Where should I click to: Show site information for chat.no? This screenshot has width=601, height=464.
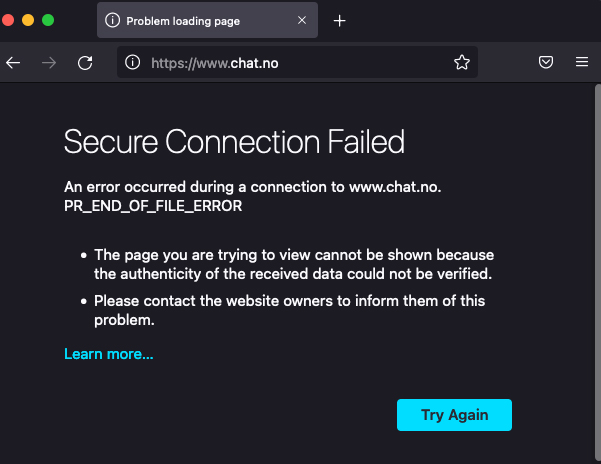[x=132, y=62]
